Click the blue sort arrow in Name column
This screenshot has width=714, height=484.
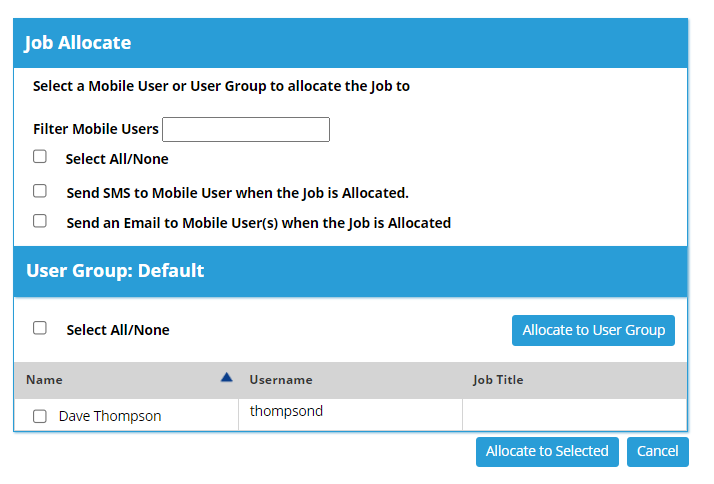[x=227, y=377]
